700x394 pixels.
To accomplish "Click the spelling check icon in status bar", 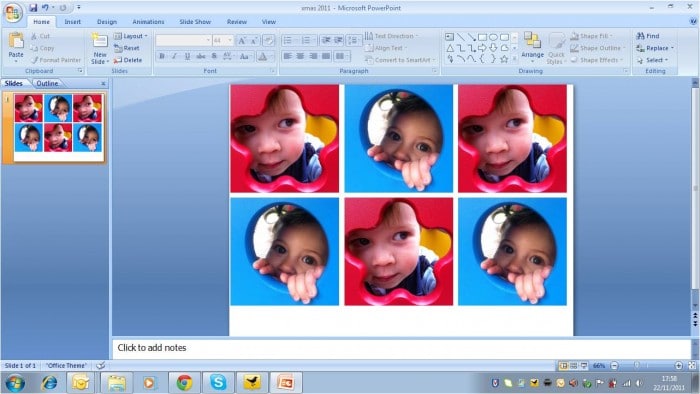I will pos(100,365).
